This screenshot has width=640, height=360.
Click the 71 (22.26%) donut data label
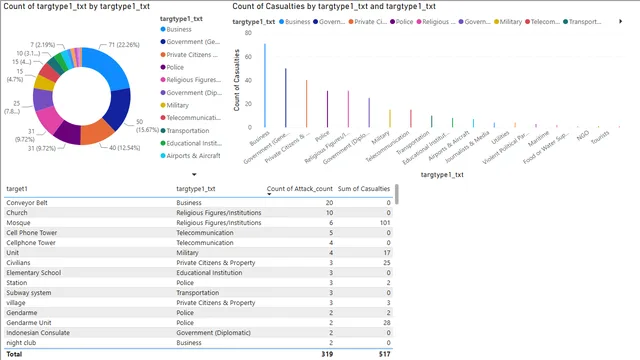tap(124, 45)
